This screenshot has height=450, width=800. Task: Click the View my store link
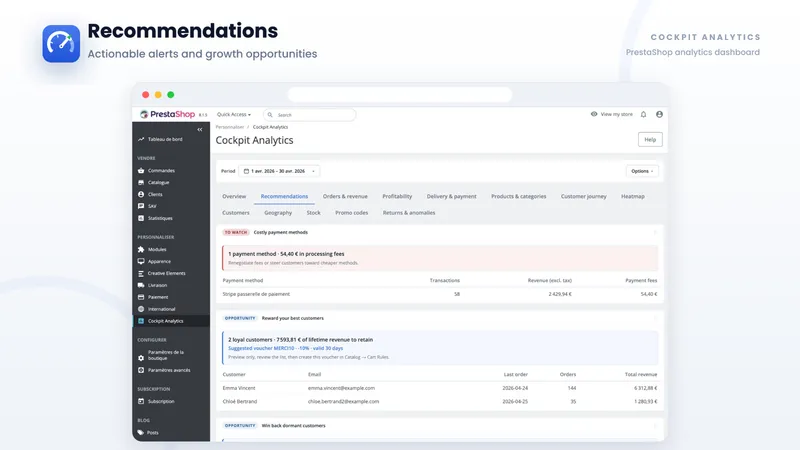tap(616, 114)
